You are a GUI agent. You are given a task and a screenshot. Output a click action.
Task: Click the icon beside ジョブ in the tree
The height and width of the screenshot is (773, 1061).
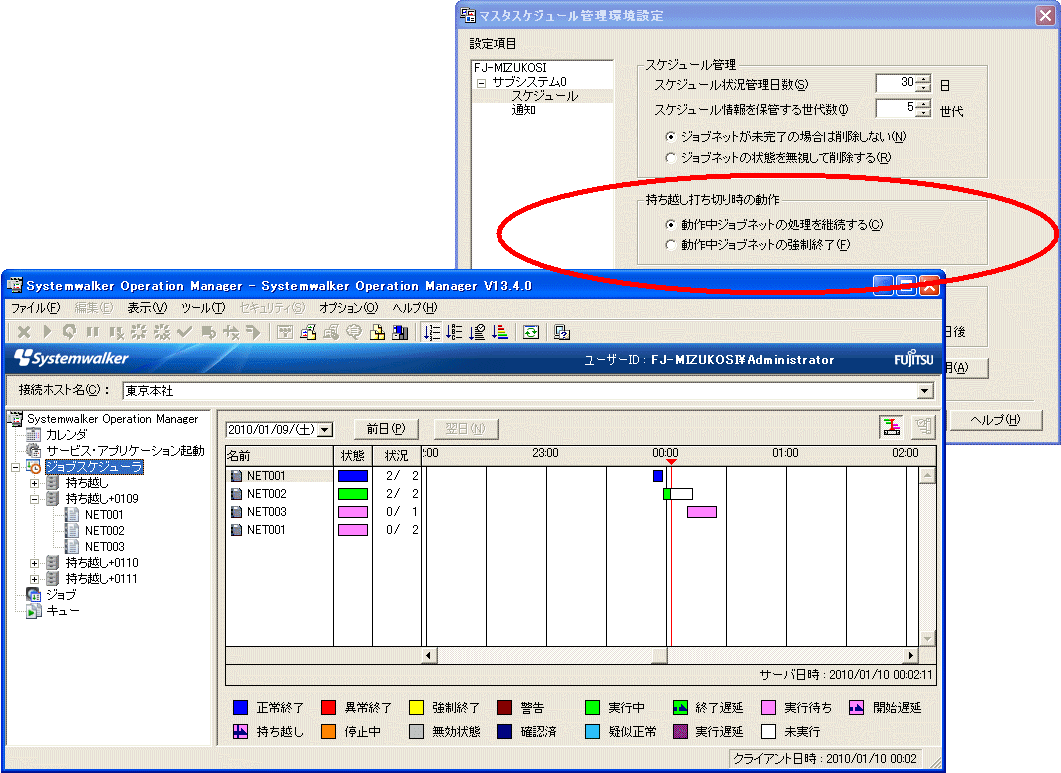pyautogui.click(x=33, y=595)
